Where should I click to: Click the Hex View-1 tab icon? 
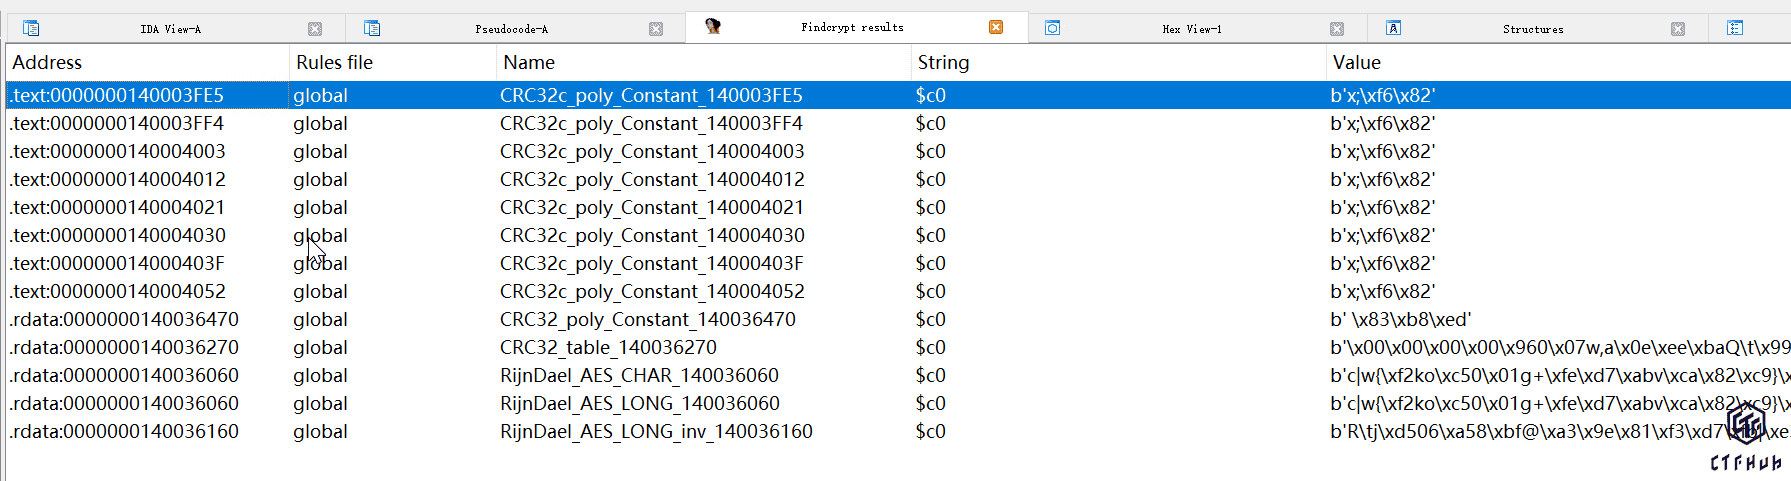1052,28
